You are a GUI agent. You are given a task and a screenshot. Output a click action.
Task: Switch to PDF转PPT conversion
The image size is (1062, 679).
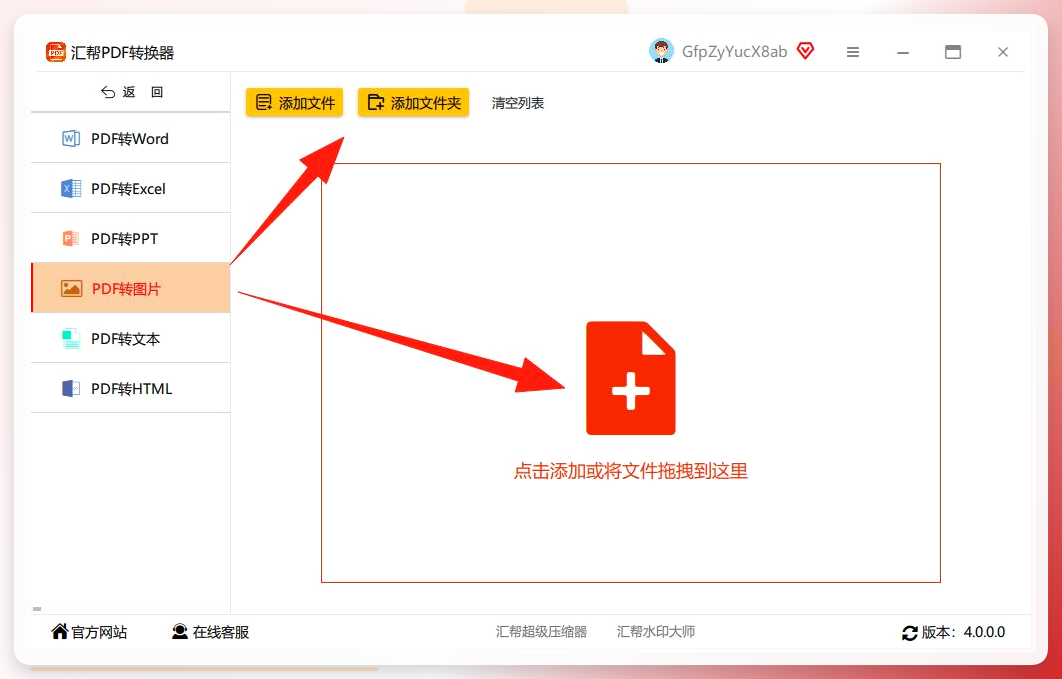pyautogui.click(x=131, y=238)
